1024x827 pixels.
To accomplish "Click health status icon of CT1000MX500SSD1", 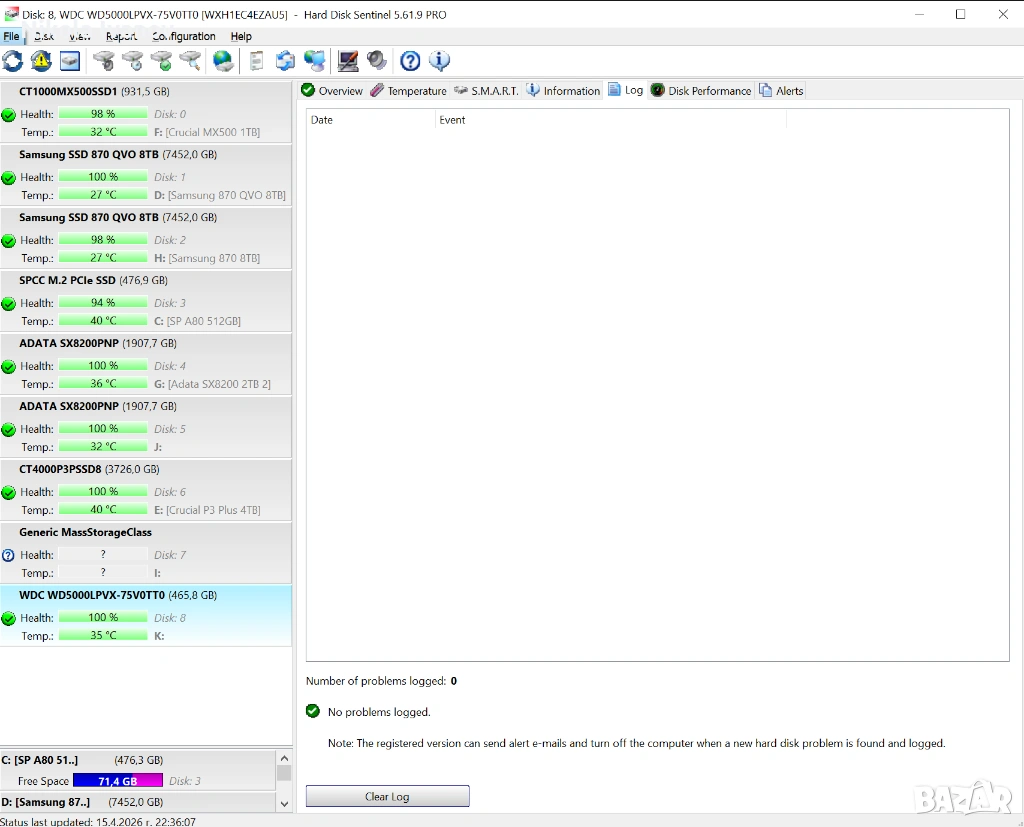I will (x=8, y=116).
